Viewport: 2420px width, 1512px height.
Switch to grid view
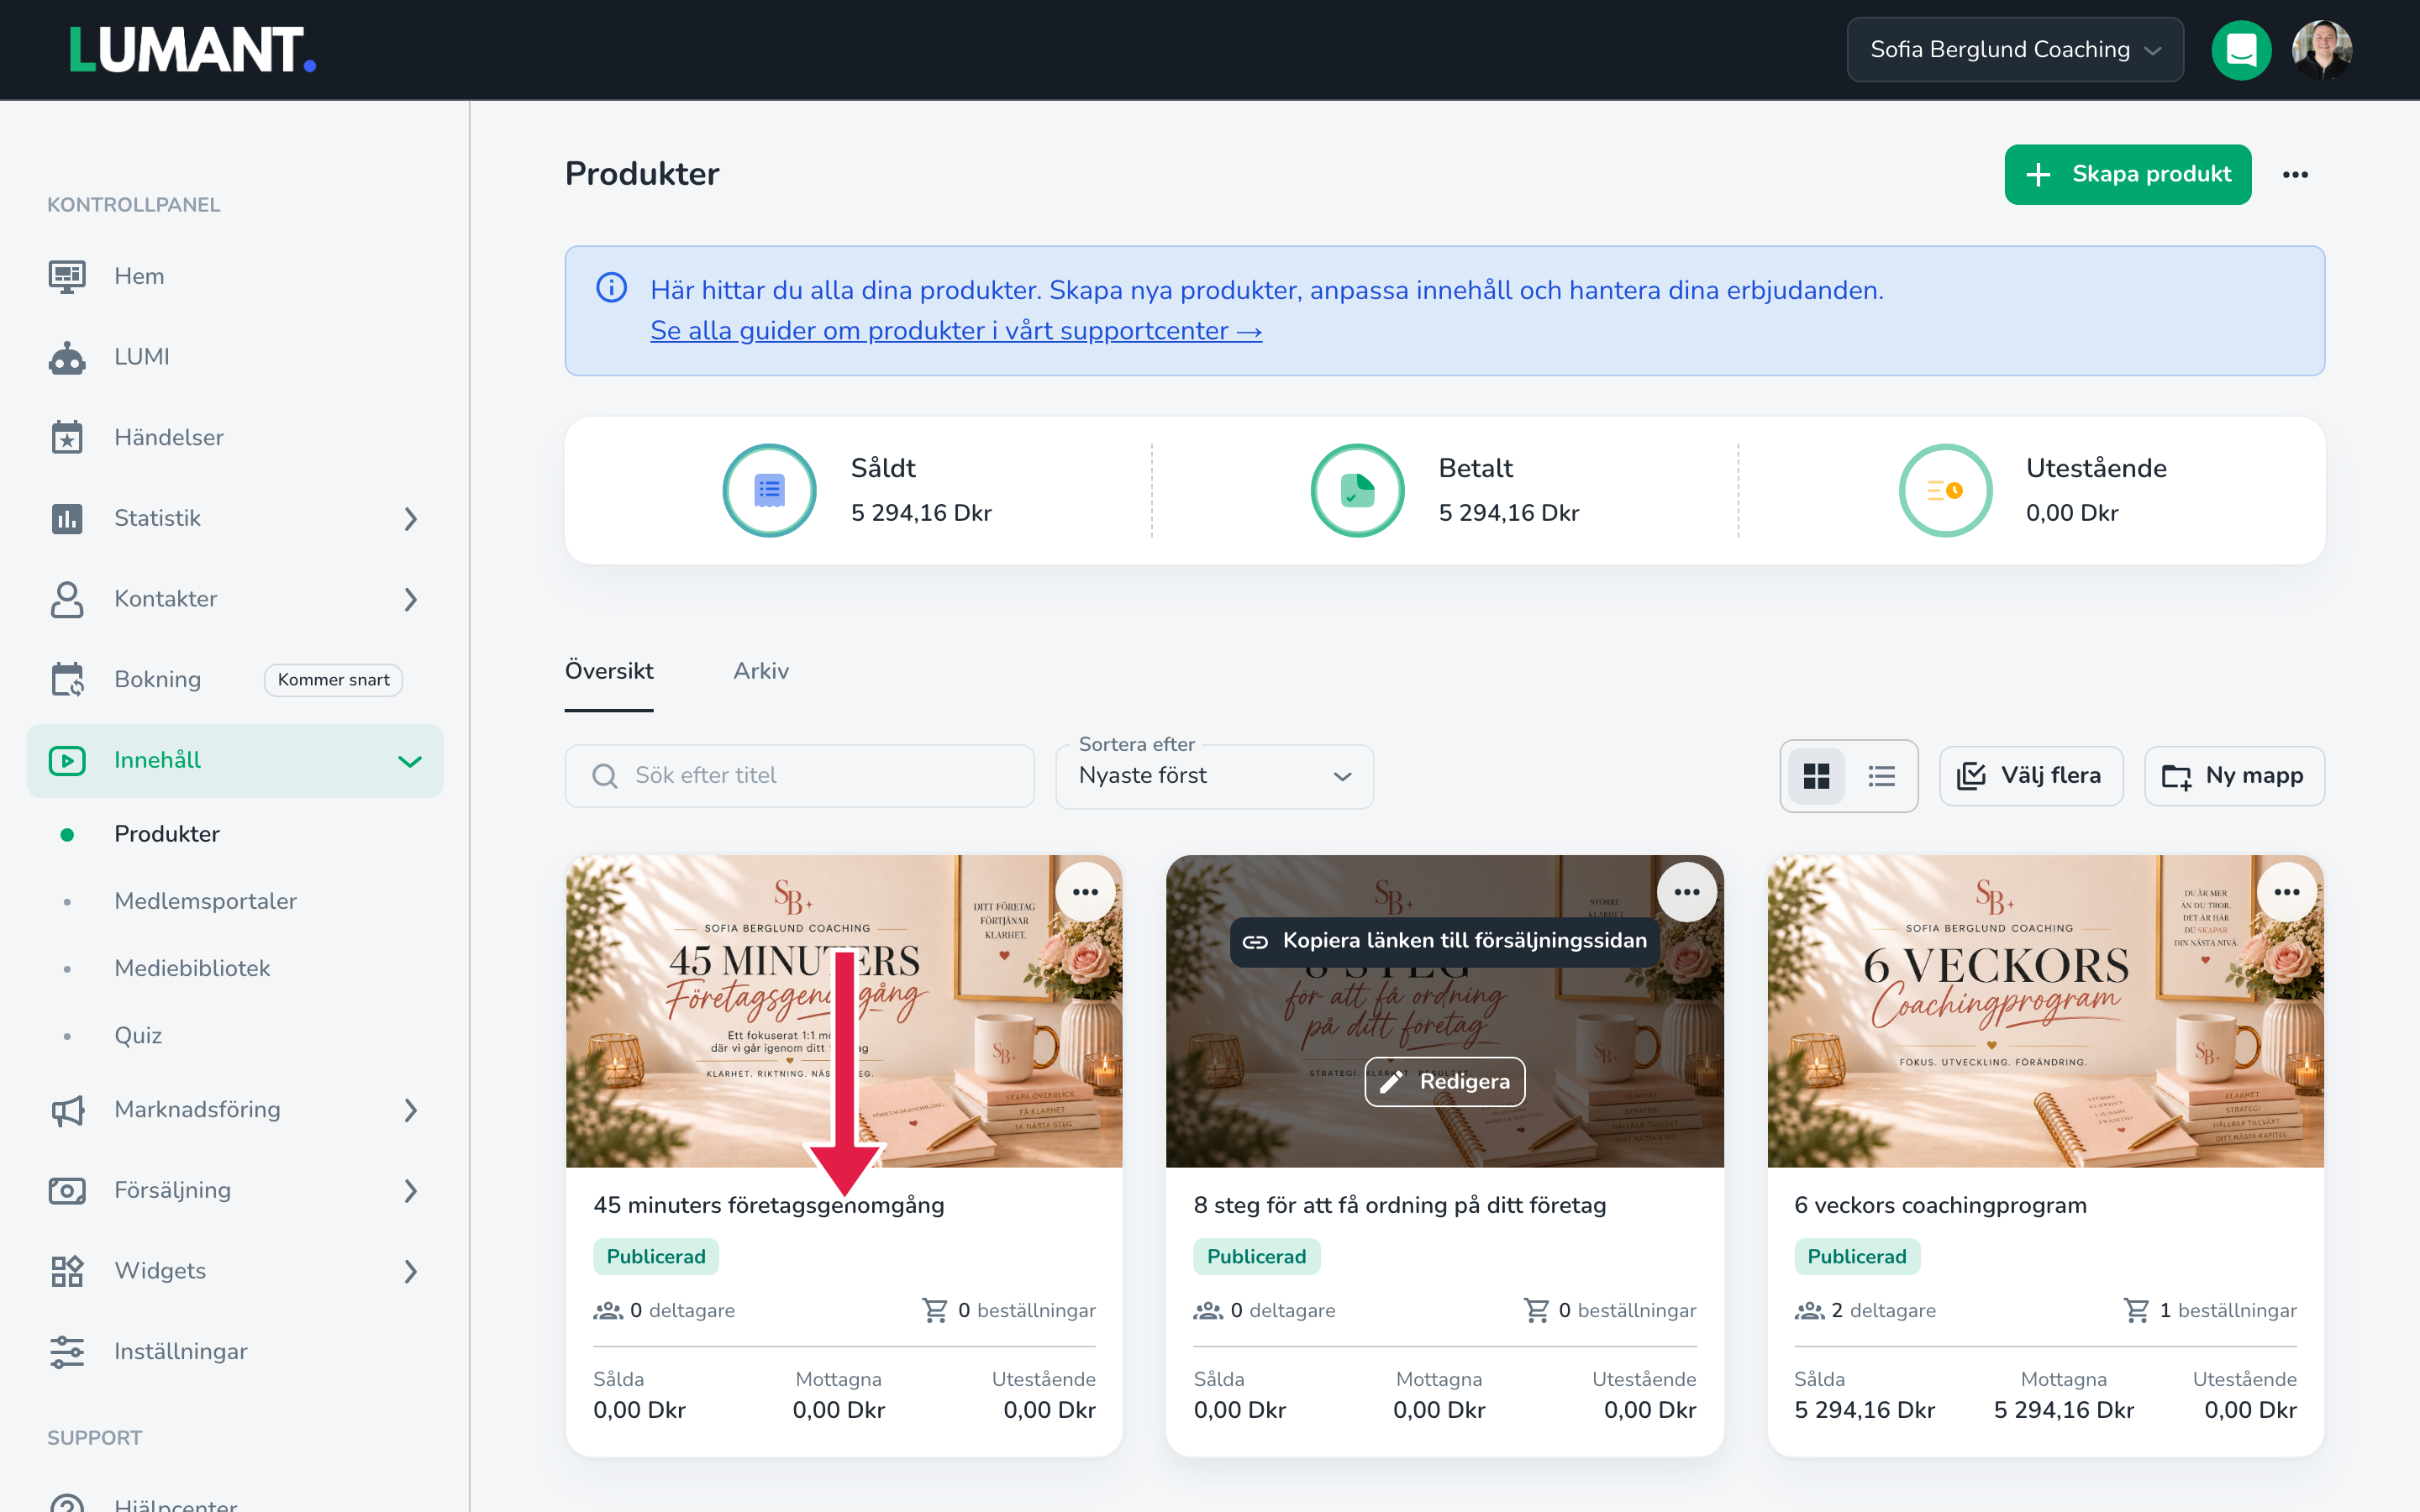1816,776
